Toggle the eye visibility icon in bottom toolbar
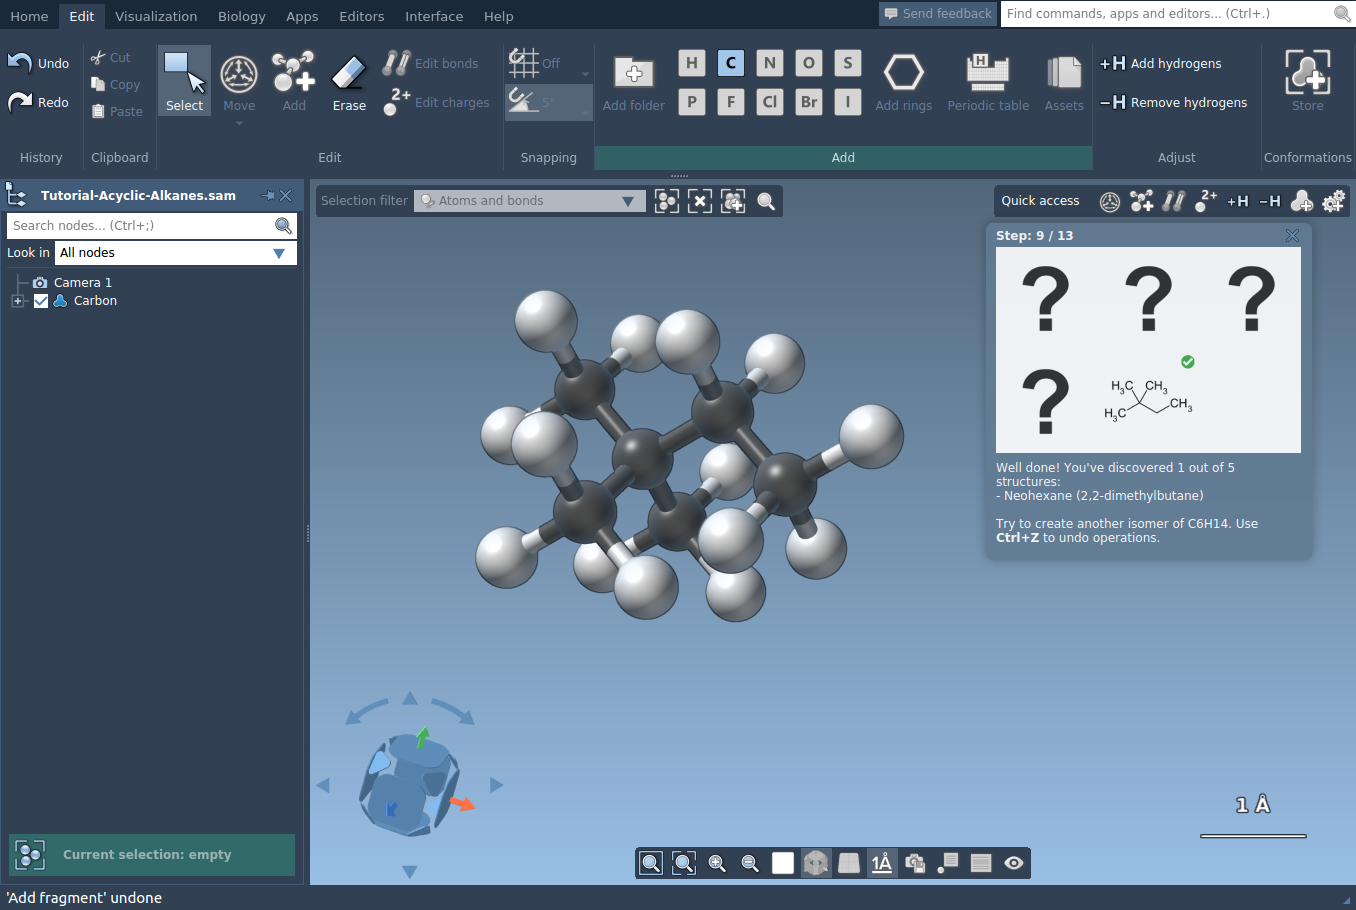Screen dimensions: 1356x910 (x=1014, y=863)
